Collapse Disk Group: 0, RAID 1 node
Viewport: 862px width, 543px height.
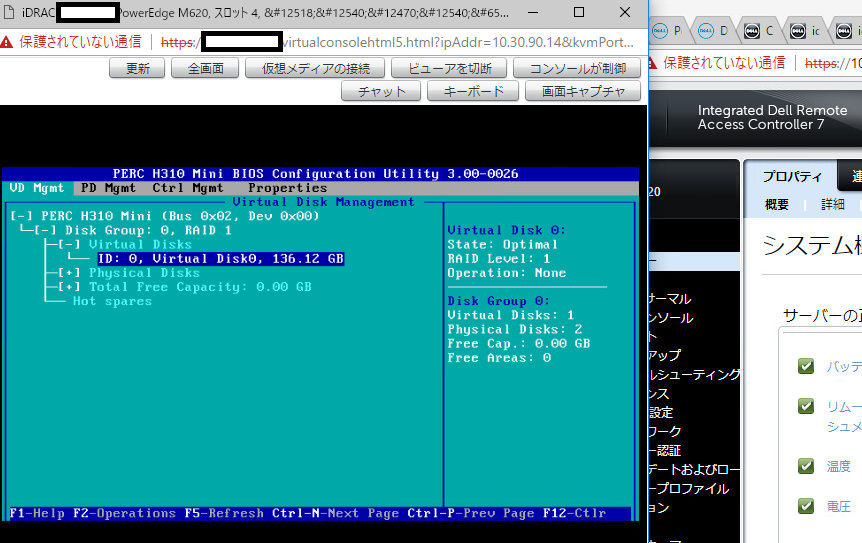pos(46,230)
